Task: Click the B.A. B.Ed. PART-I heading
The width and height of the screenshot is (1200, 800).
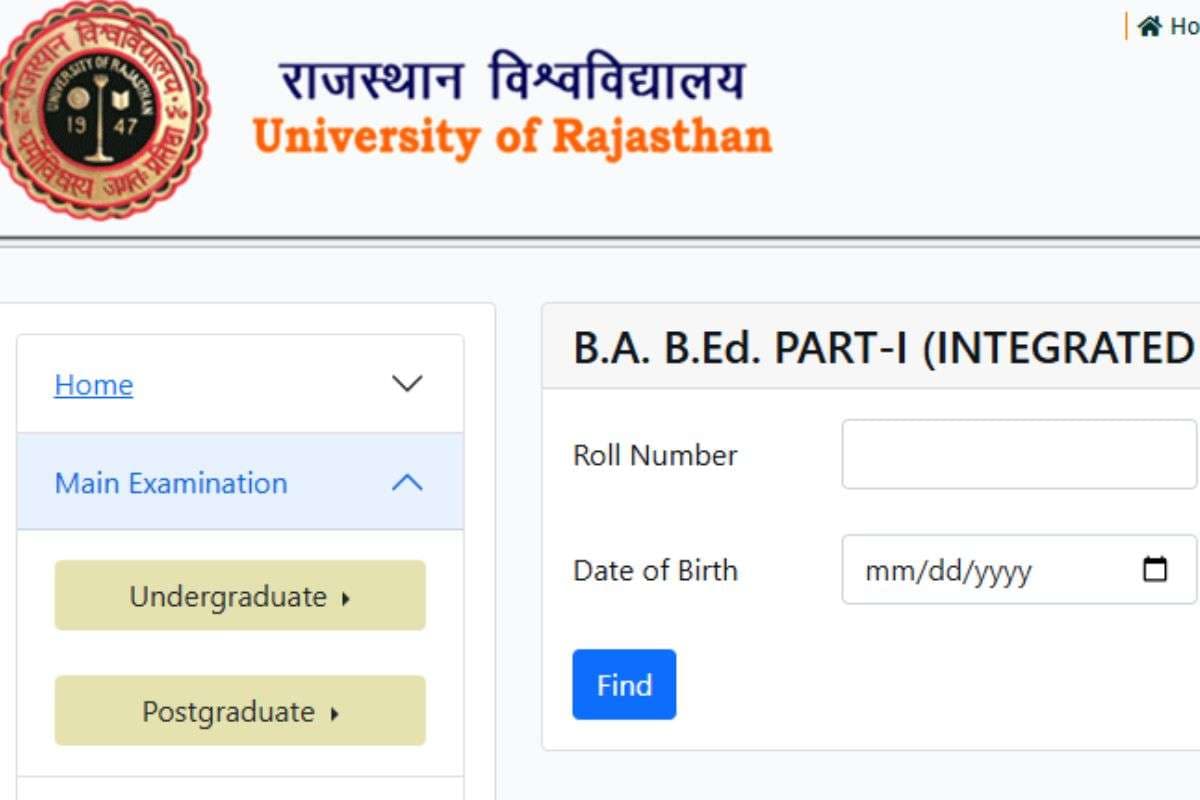Action: [880, 350]
